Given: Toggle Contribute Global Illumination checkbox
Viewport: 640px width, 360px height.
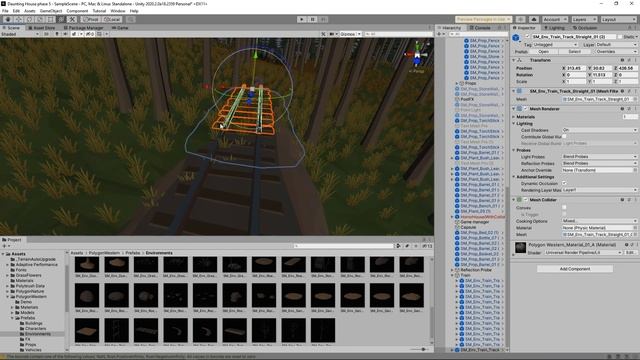Looking at the screenshot, I should [564, 137].
